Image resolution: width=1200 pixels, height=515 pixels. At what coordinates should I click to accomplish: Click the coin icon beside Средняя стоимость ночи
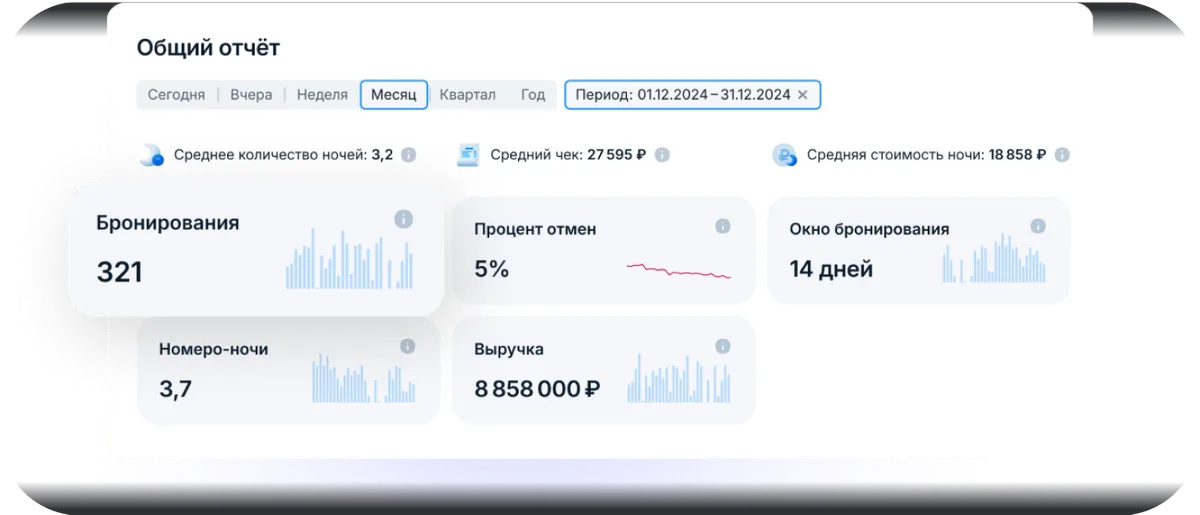(x=784, y=155)
